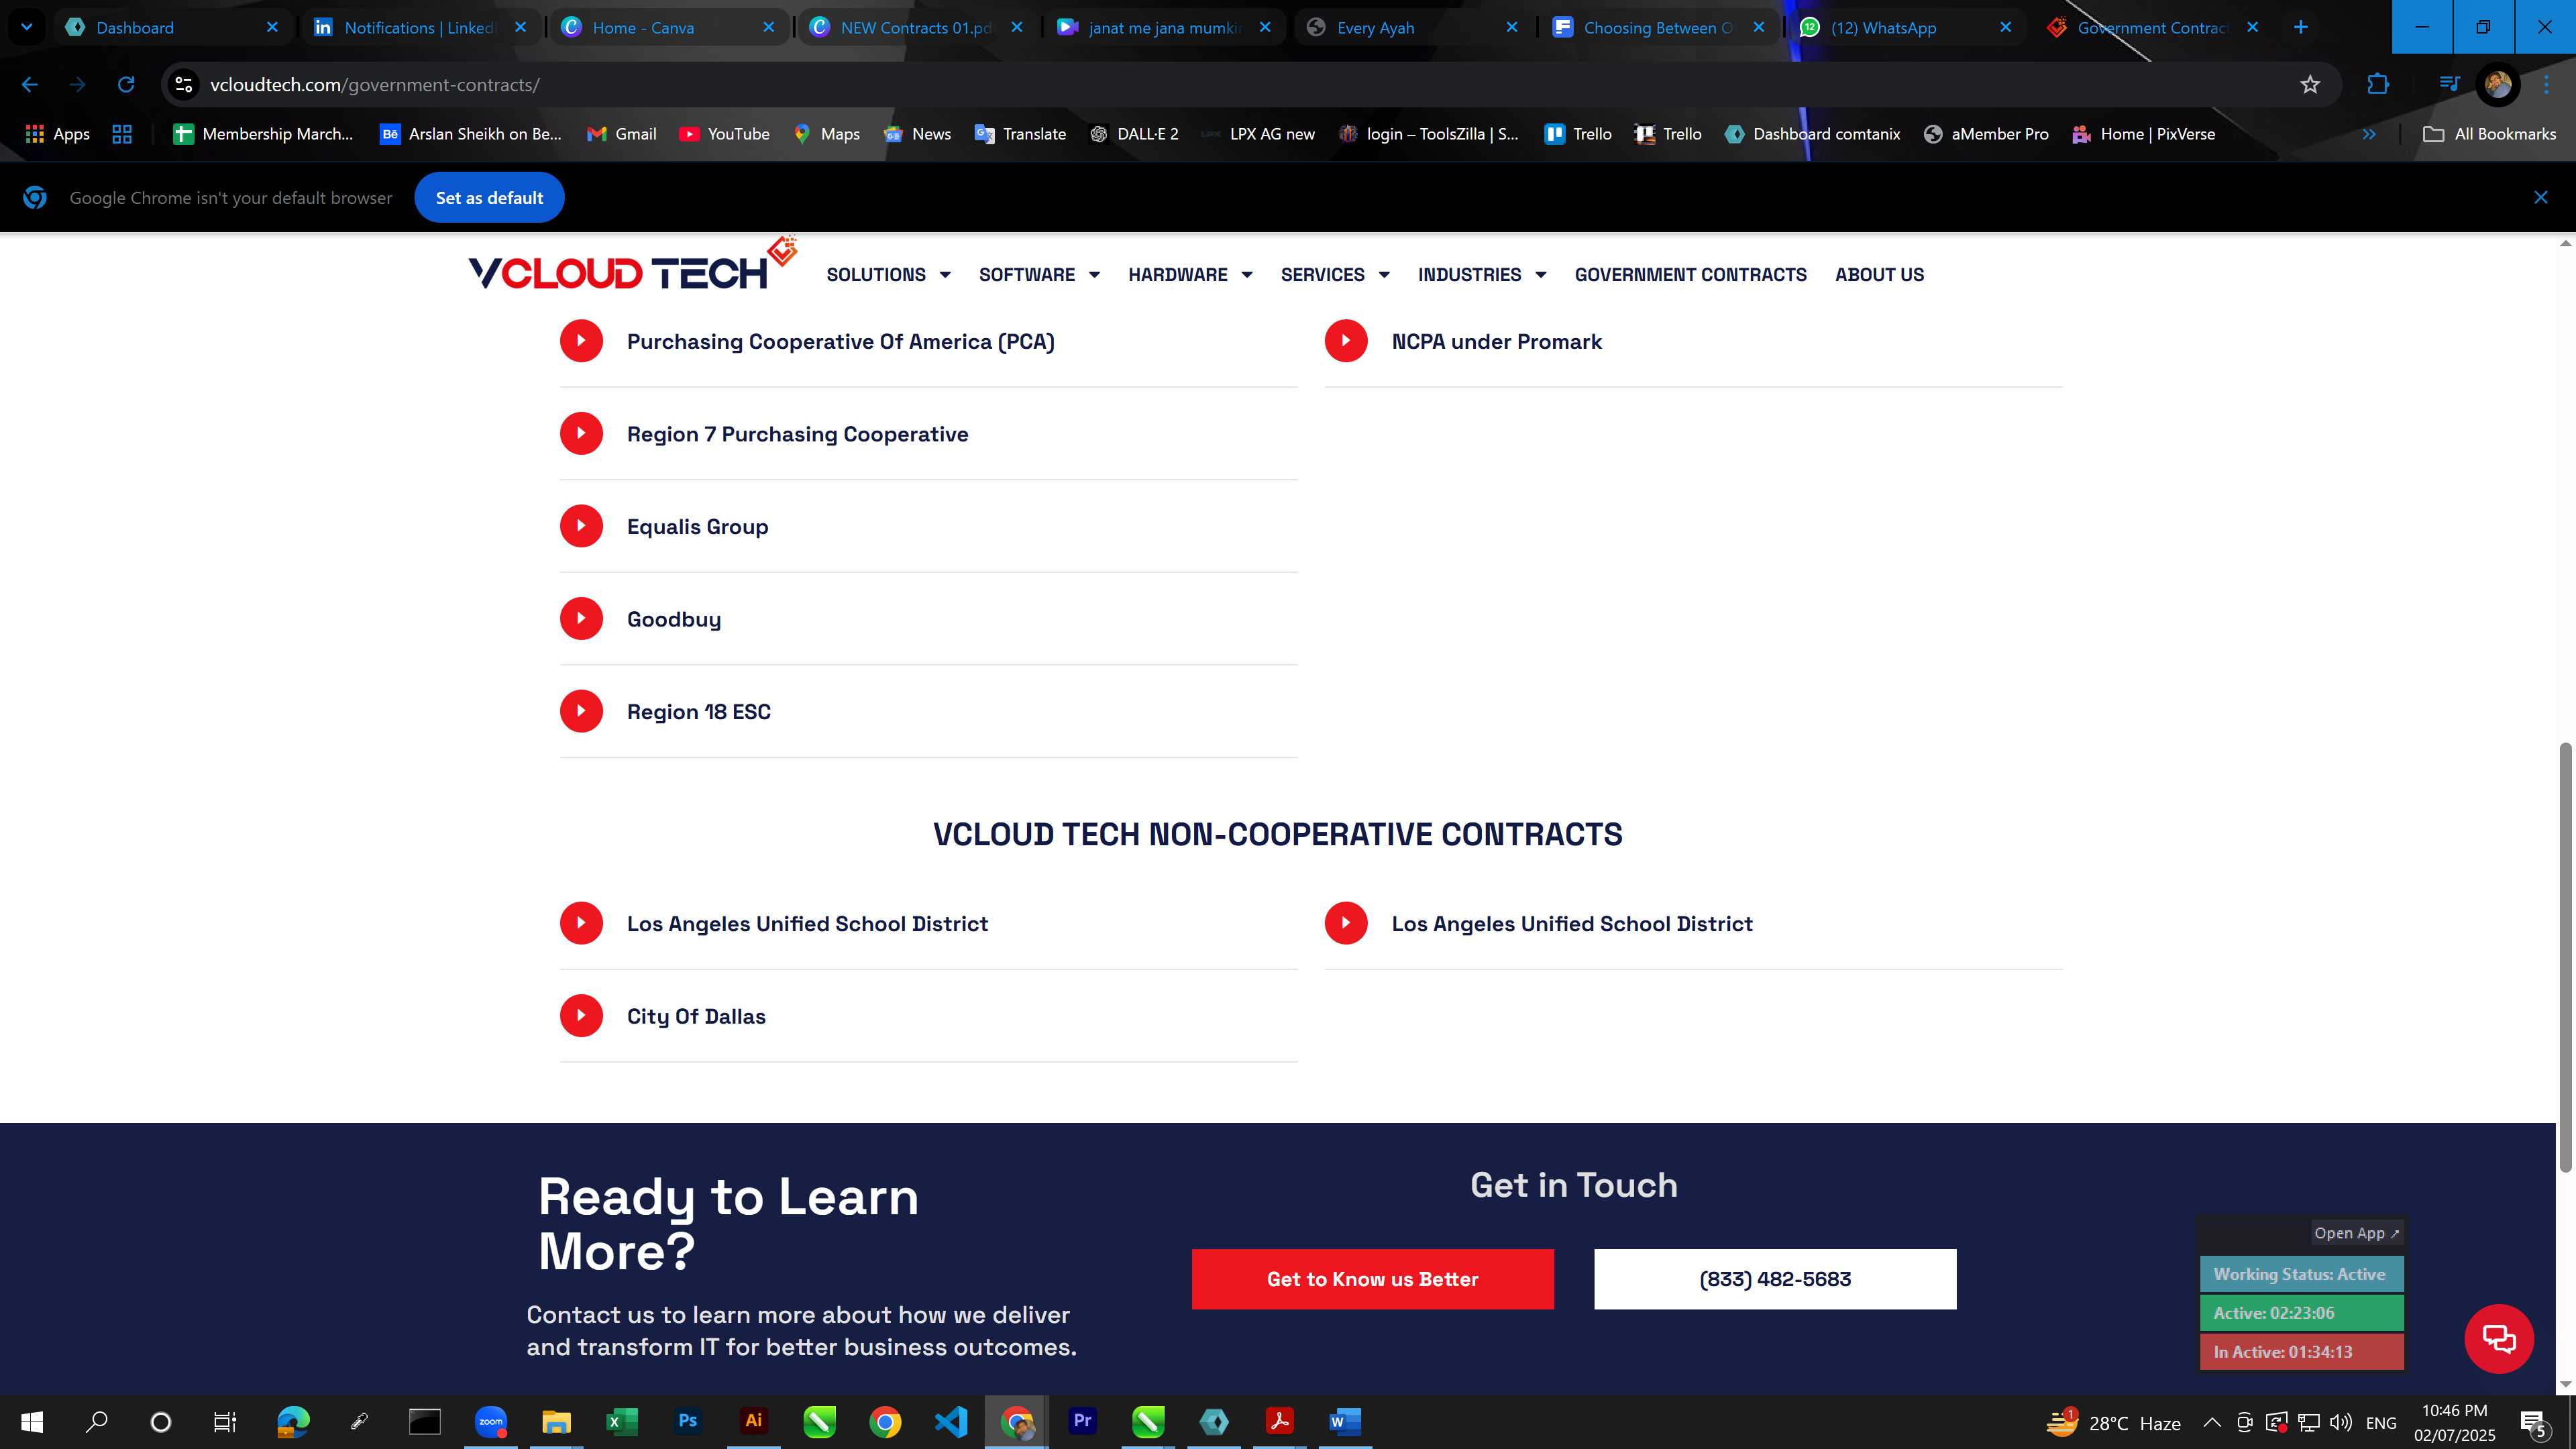The width and height of the screenshot is (2576, 1449).
Task: Show hidden system tray icons
Action: point(2212,1422)
